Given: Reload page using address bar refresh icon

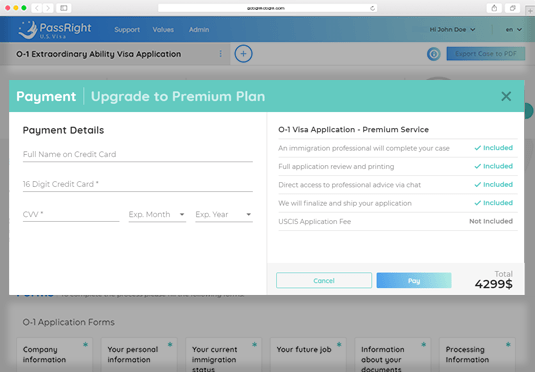Looking at the screenshot, I should (x=372, y=8).
